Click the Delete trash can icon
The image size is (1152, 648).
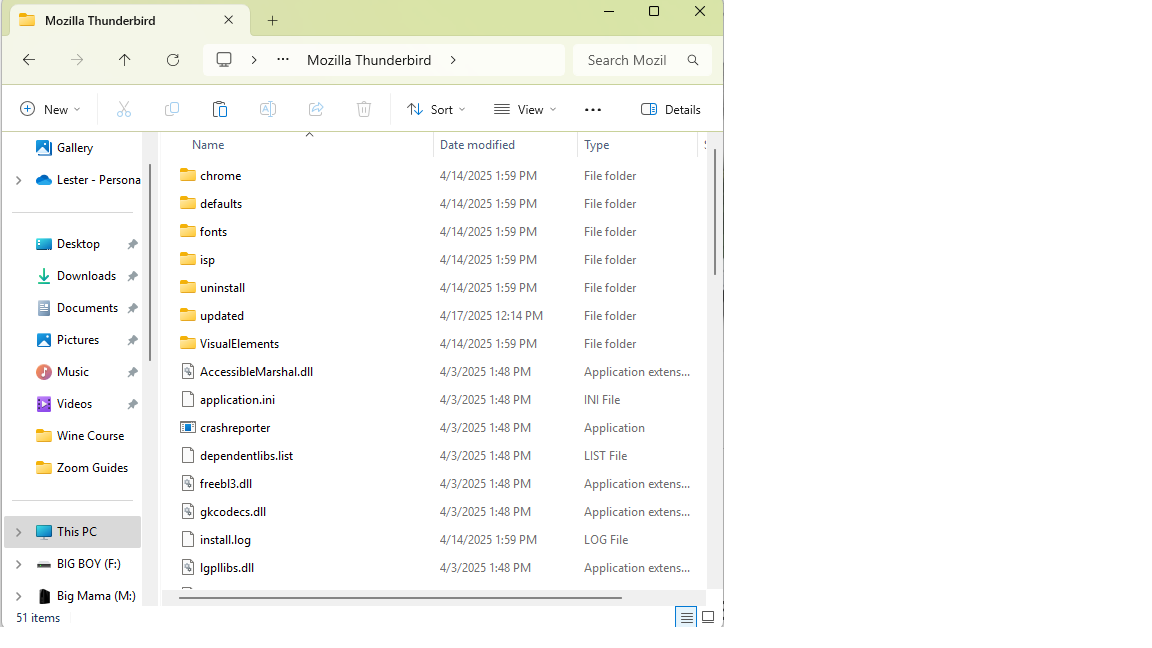pyautogui.click(x=364, y=110)
